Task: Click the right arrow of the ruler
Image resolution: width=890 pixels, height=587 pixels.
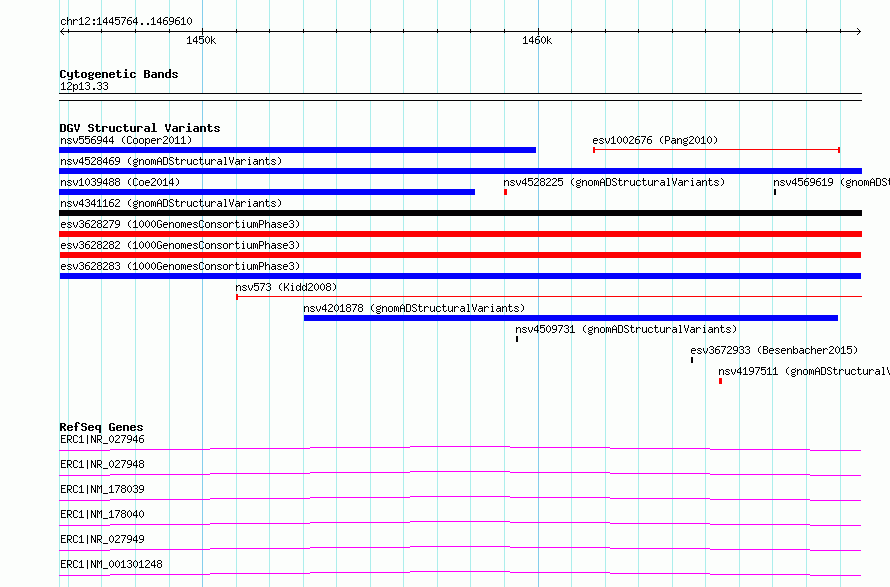Action: tap(858, 32)
